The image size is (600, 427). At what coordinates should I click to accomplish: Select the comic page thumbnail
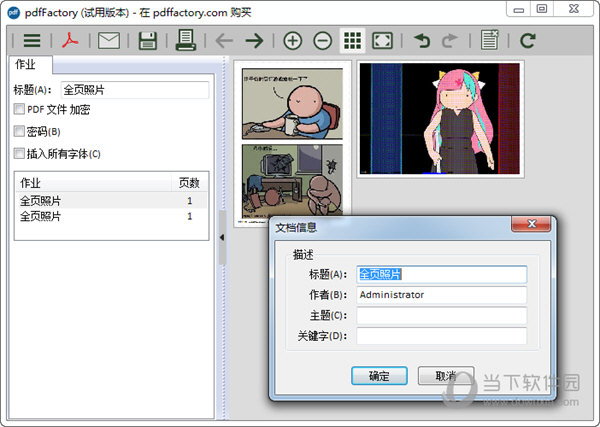[x=293, y=144]
